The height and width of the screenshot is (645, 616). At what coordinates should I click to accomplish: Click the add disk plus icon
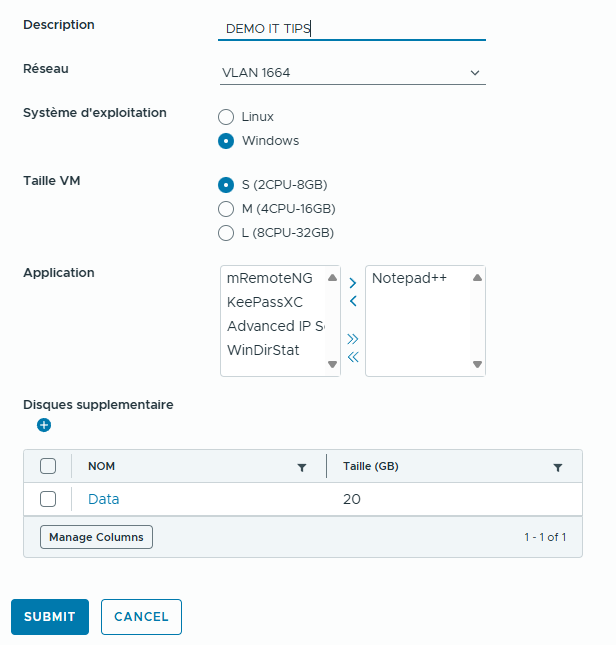click(44, 425)
